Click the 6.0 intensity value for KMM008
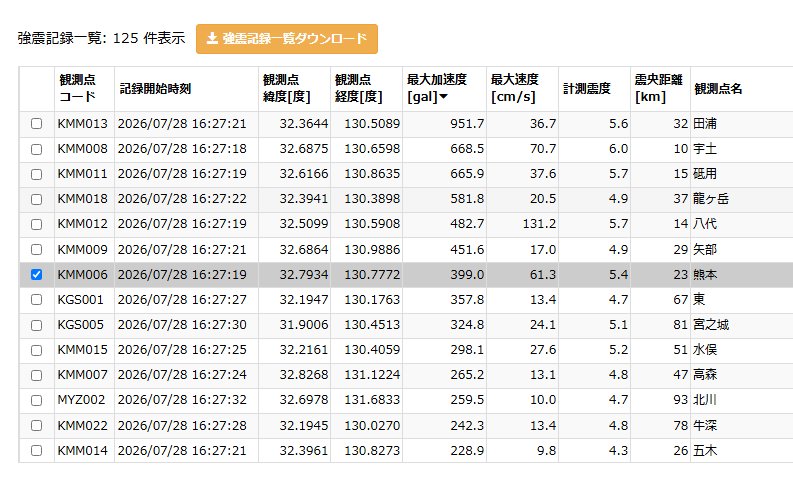793x493 pixels. [618, 149]
